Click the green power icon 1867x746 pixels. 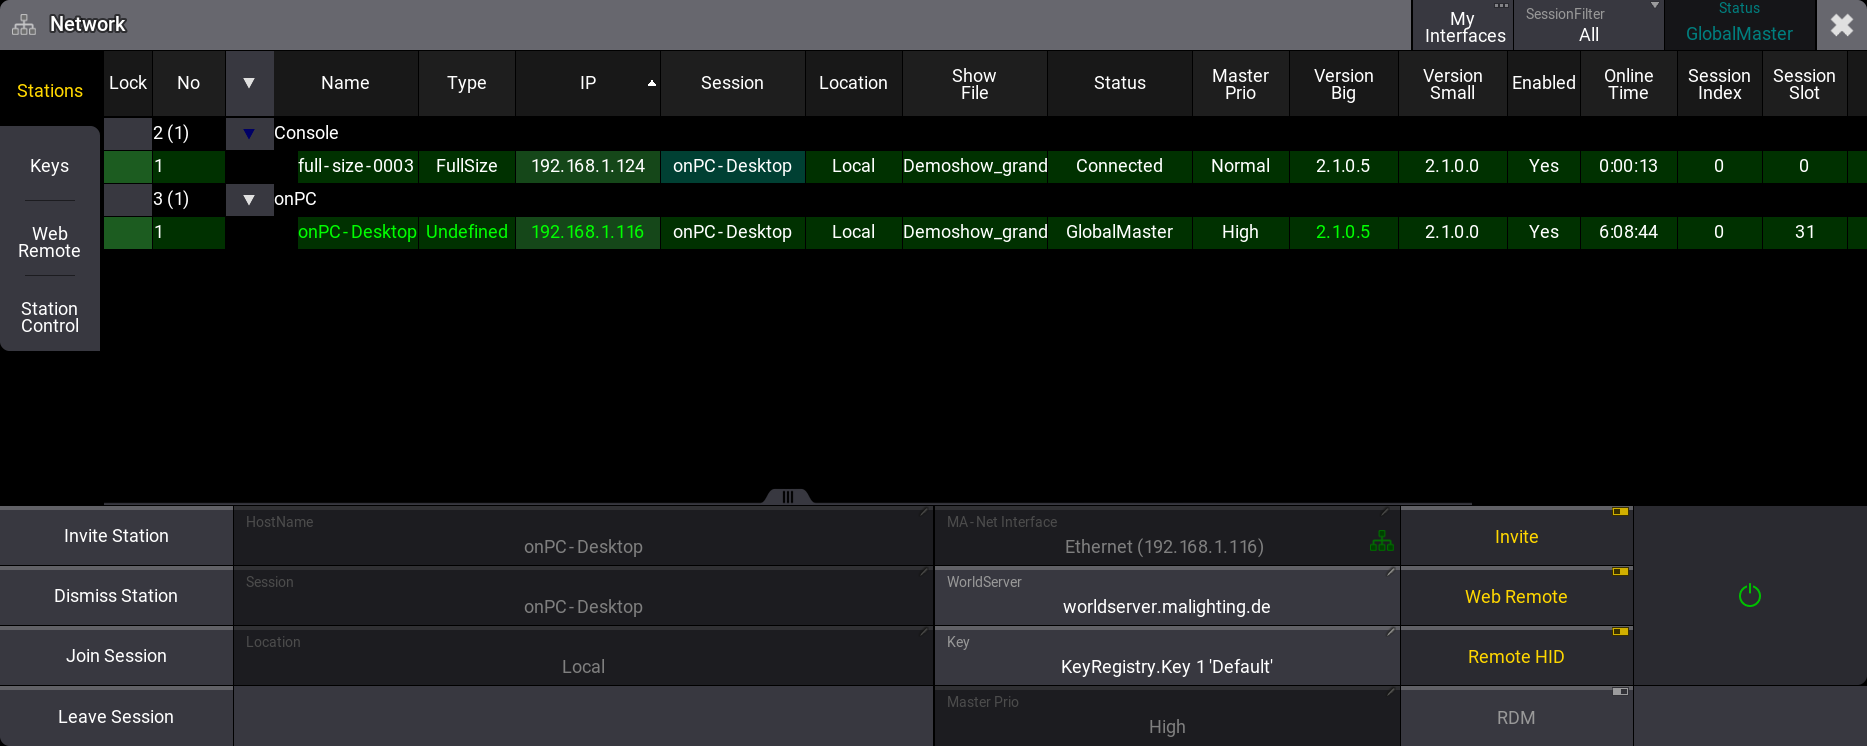[1749, 596]
